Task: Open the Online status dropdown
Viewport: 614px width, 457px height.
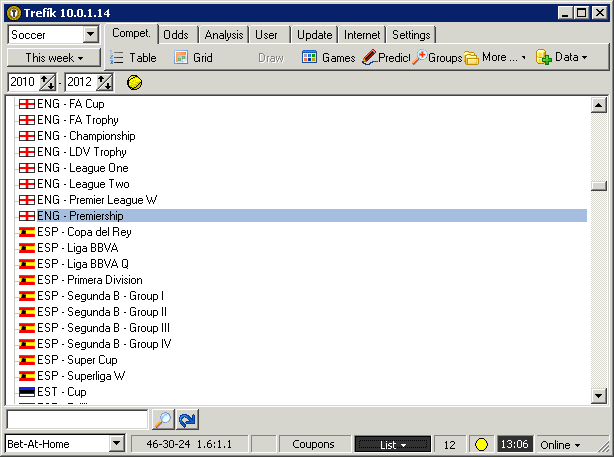Action: pos(560,444)
